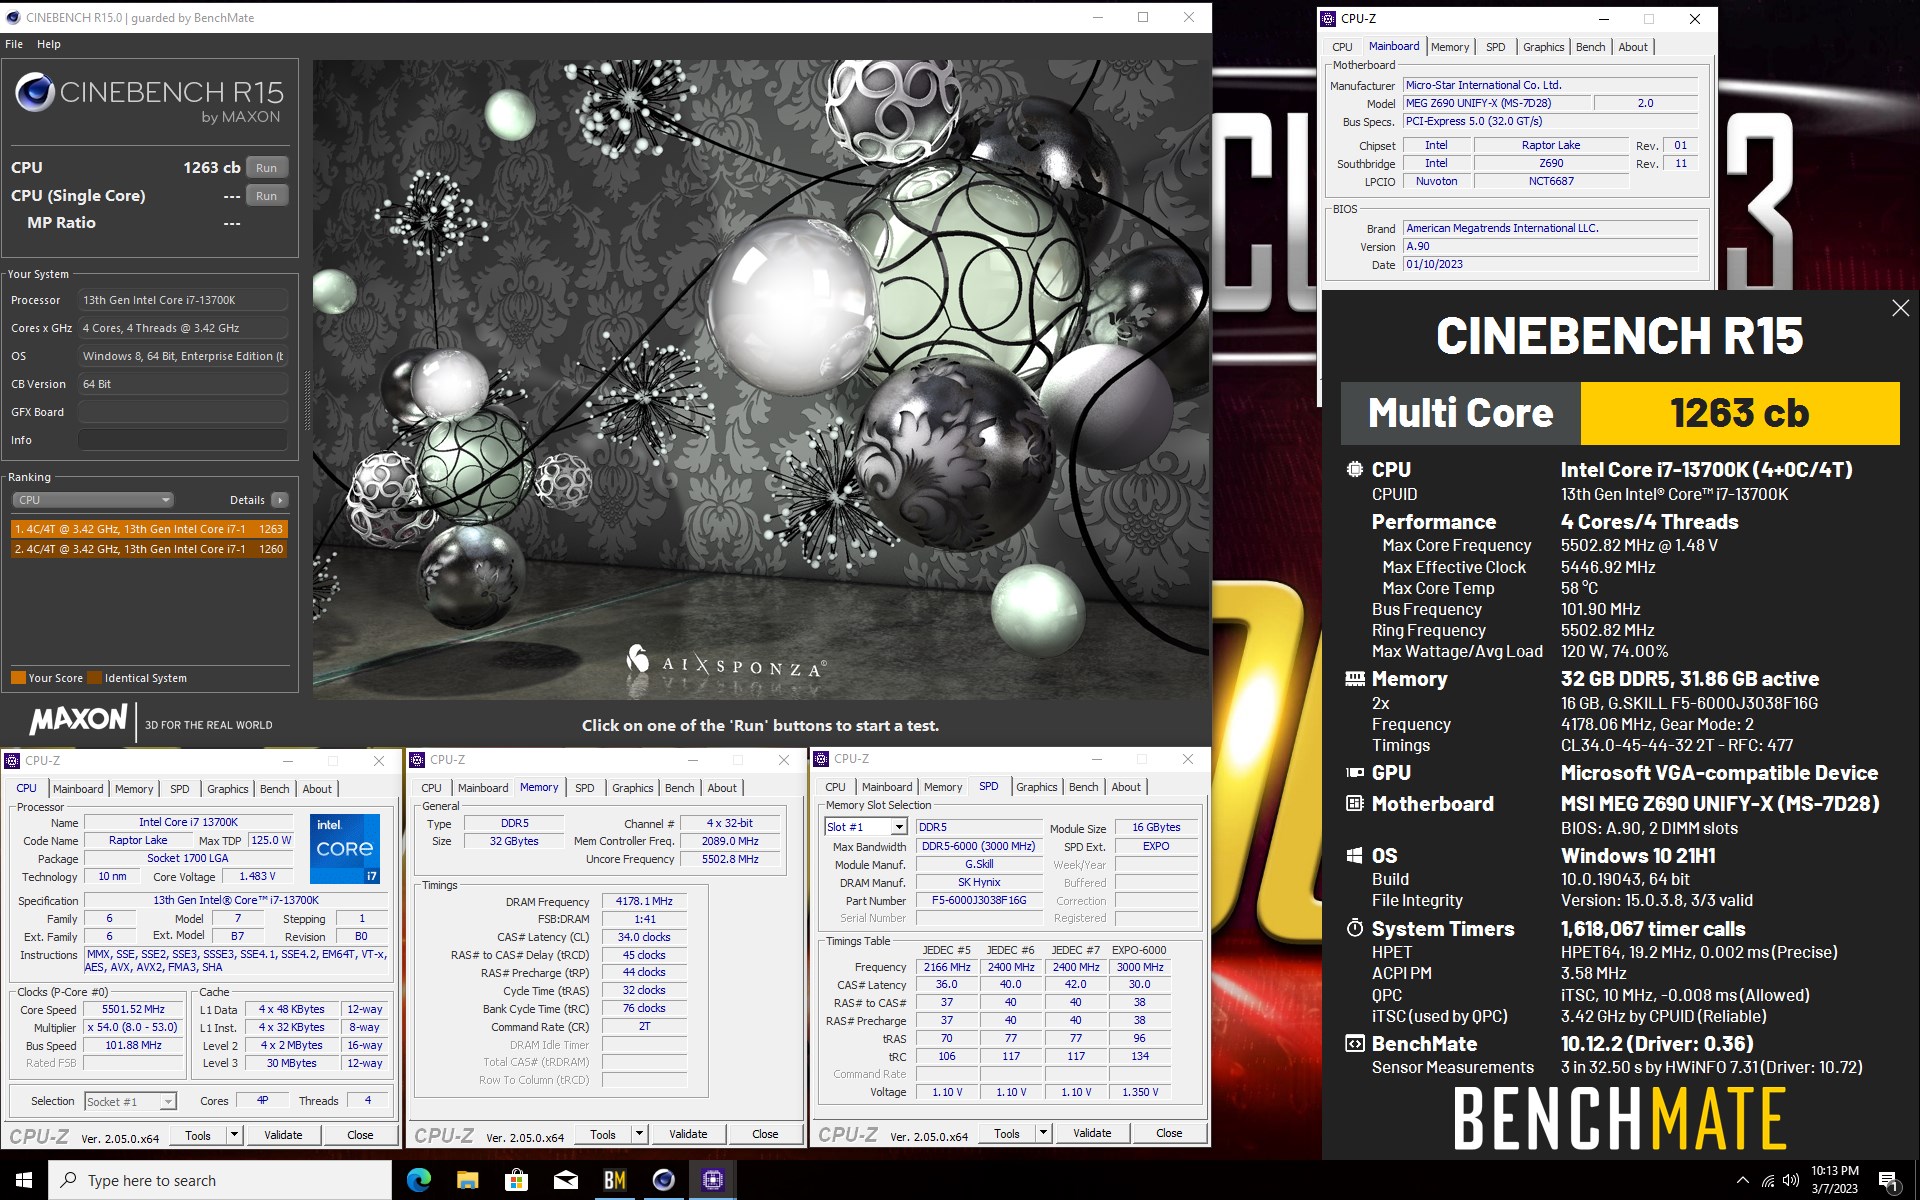Open Memory tab in the Mainboard CPU-Z window
Screen dimensions: 1920x1200
pos(1449,47)
